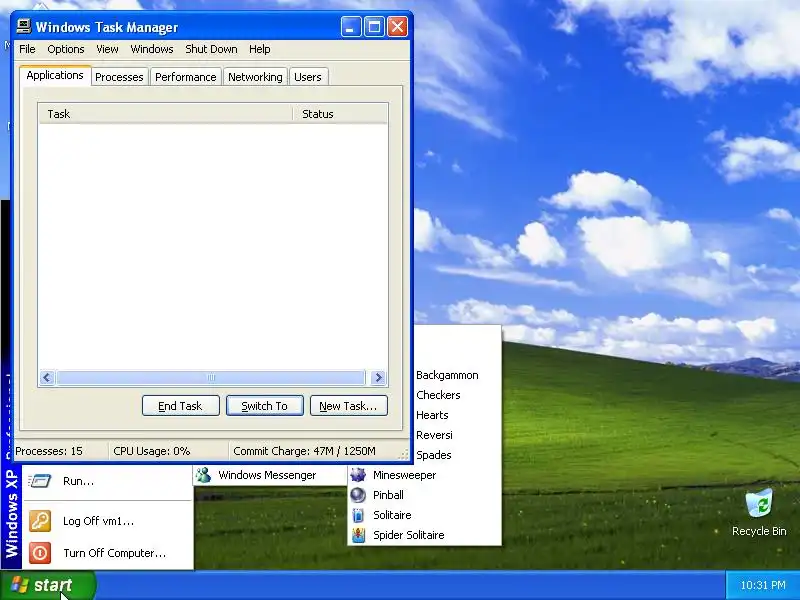Launch Spades from the Games menu
This screenshot has width=800, height=600.
434,455
